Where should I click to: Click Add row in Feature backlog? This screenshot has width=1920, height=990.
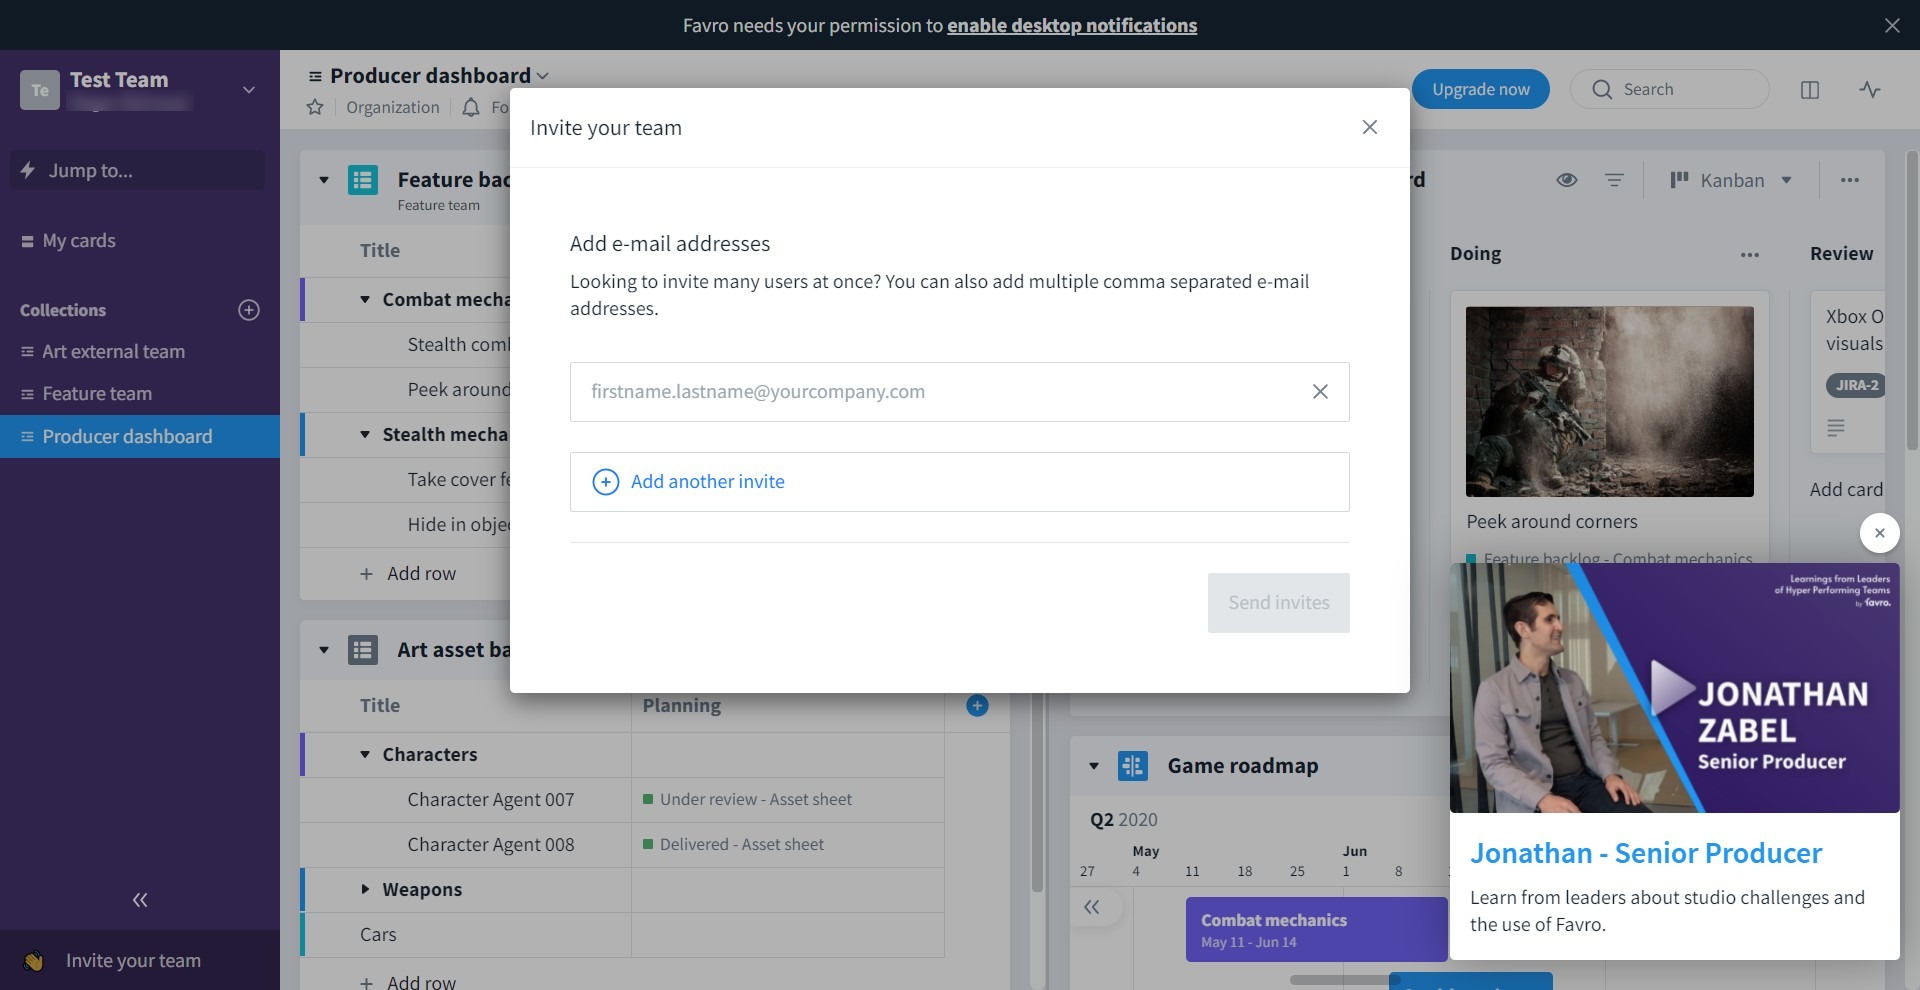(408, 574)
